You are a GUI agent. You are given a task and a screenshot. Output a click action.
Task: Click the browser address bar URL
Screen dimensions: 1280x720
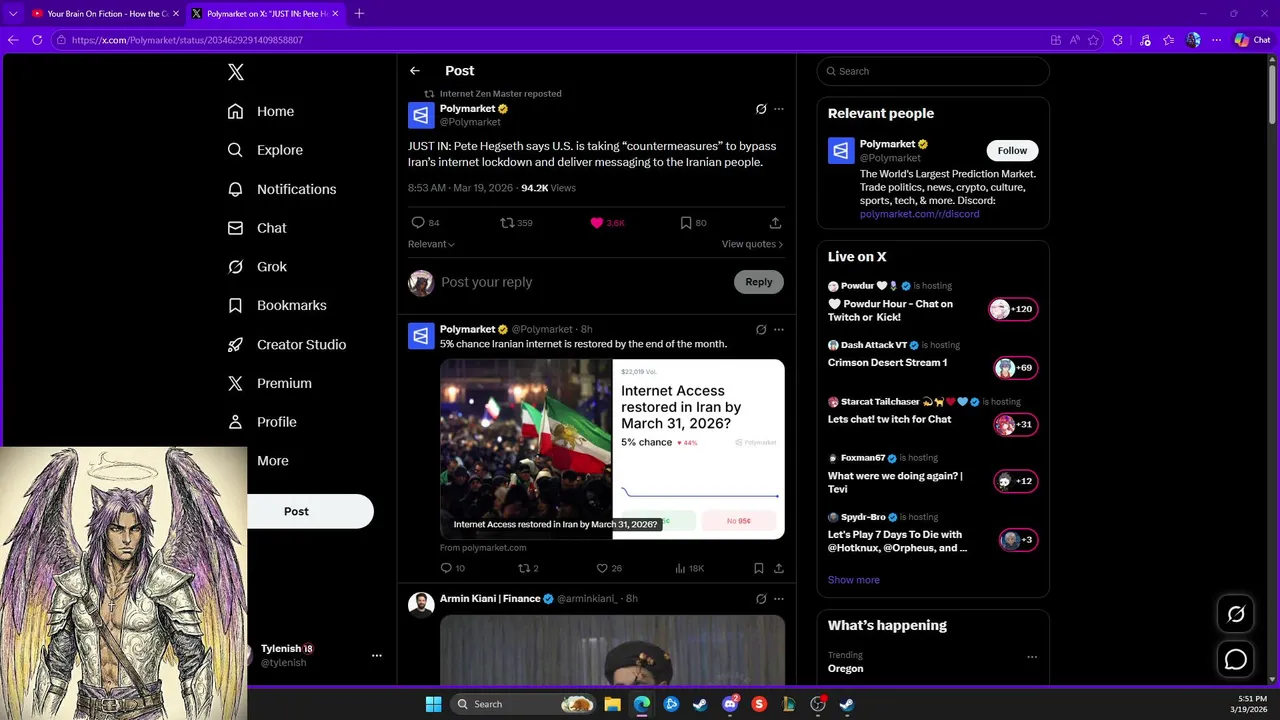[x=187, y=40]
